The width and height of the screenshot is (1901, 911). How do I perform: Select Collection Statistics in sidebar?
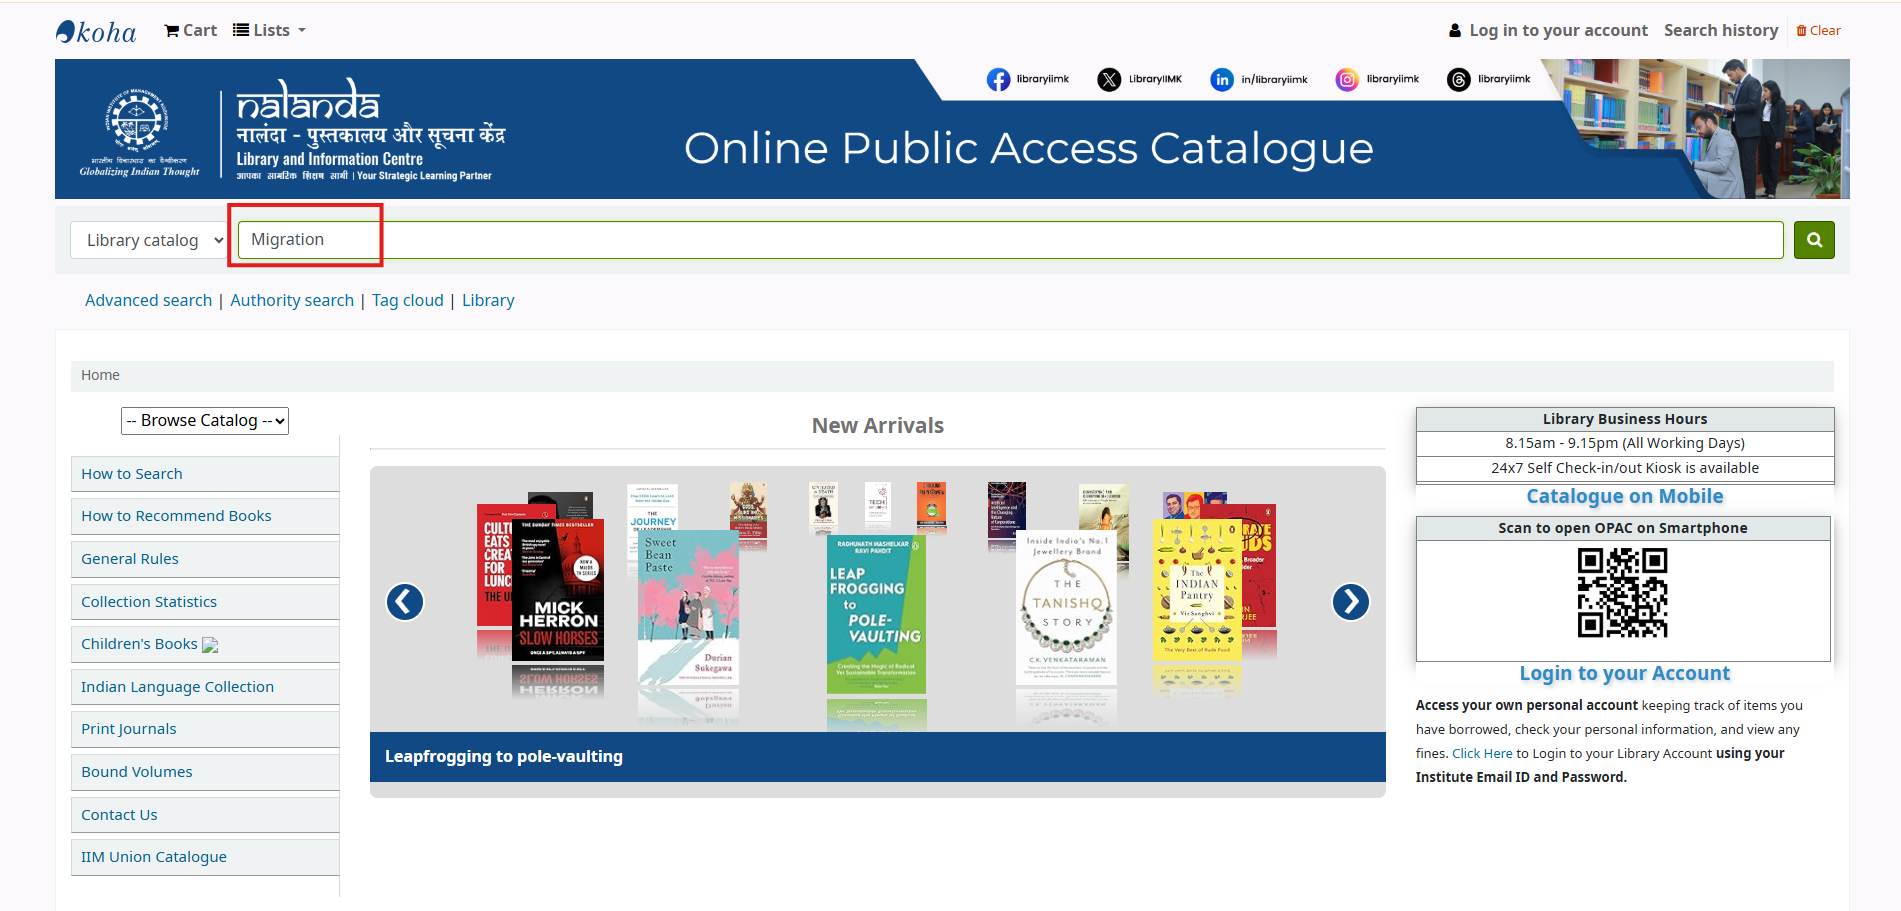click(149, 602)
